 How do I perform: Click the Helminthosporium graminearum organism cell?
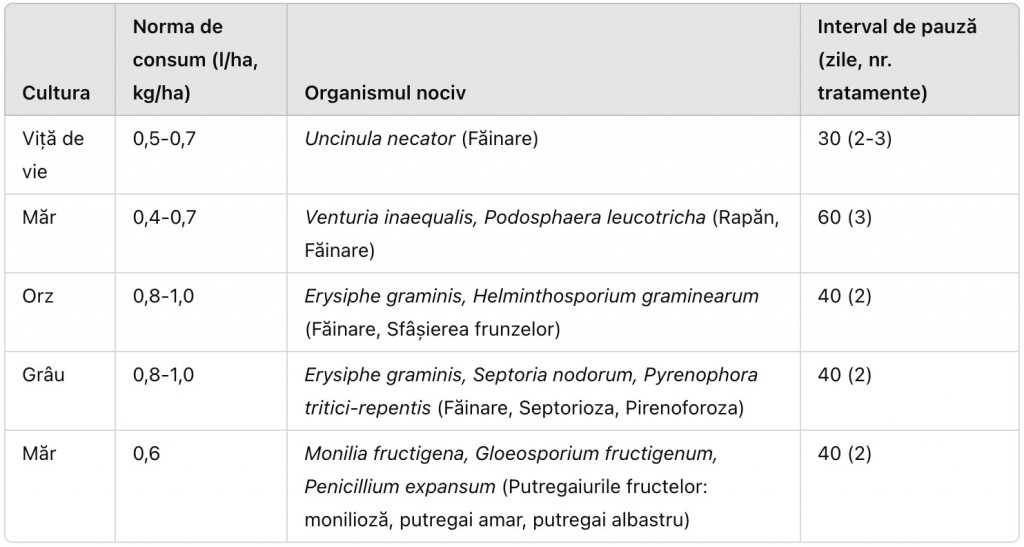coord(530,311)
